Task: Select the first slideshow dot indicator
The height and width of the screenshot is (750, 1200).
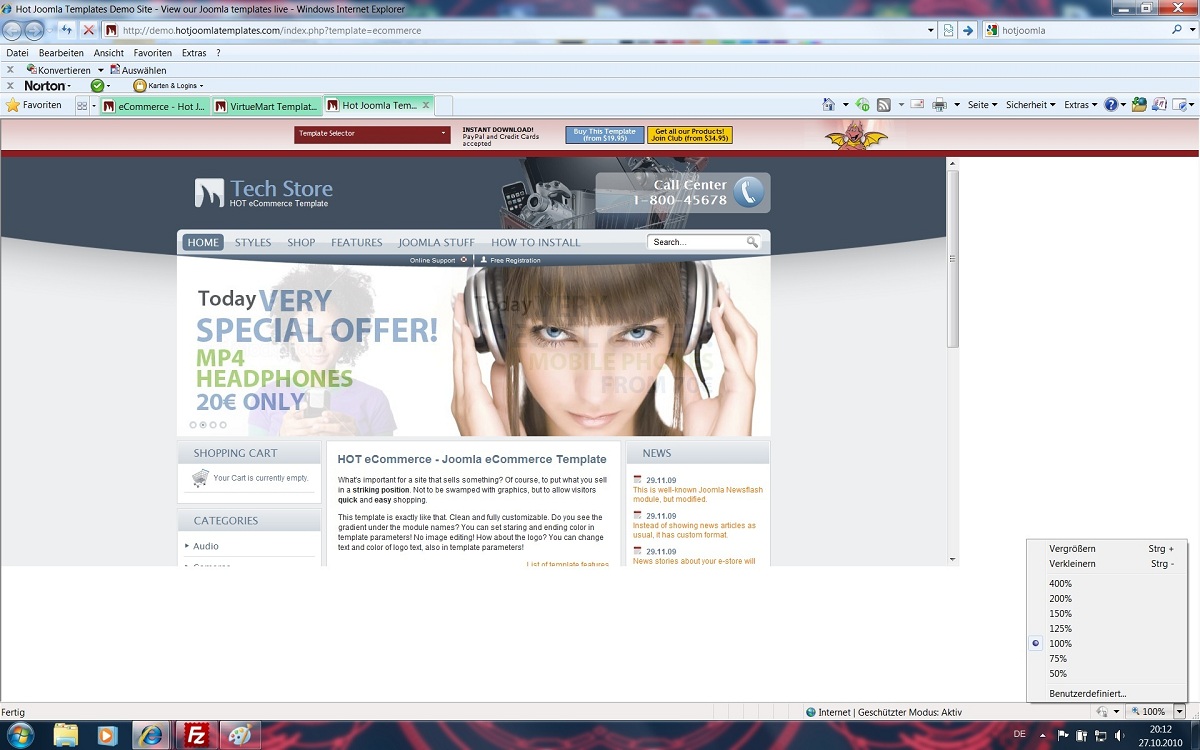Action: coord(193,425)
